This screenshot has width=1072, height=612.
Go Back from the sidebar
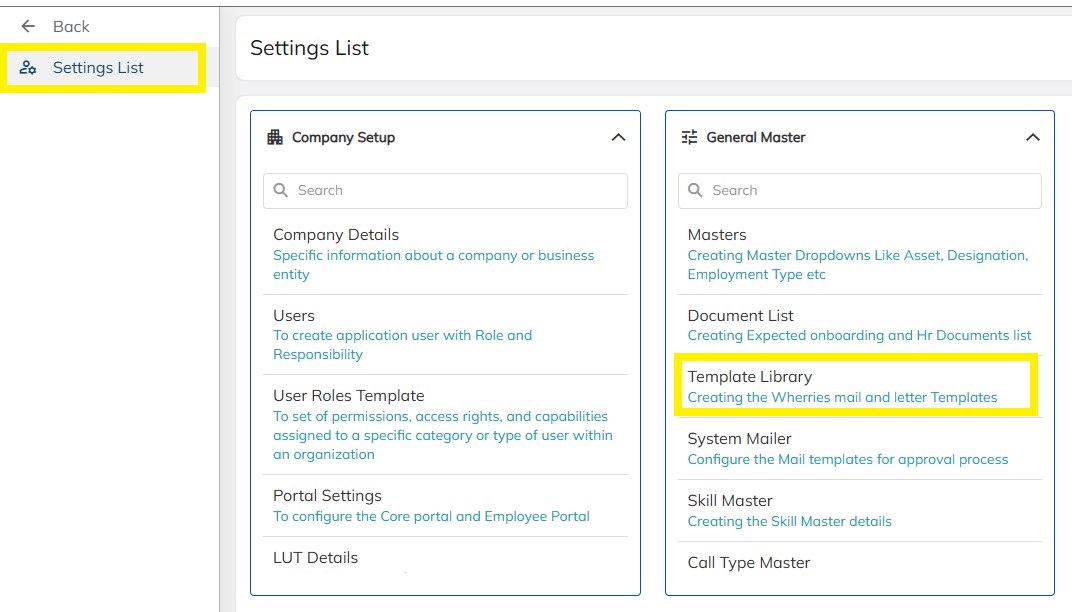tap(70, 27)
